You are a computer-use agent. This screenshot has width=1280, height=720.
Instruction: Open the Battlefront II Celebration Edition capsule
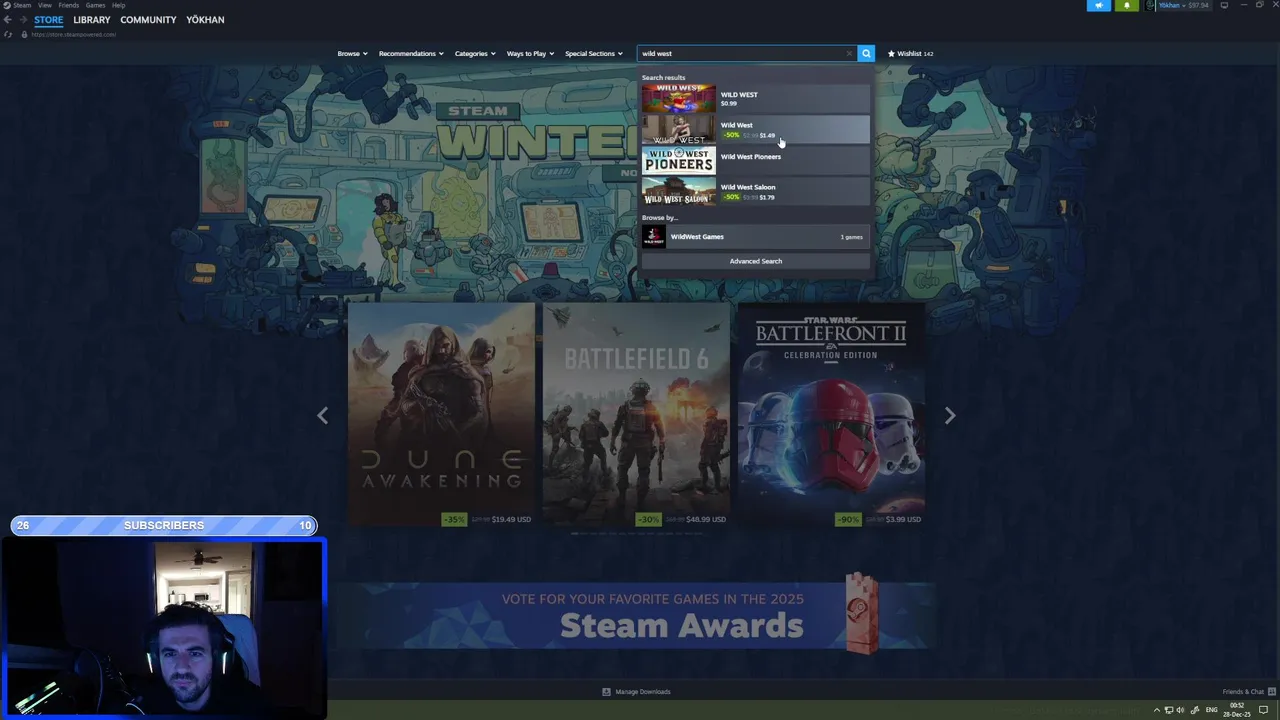[x=831, y=415]
